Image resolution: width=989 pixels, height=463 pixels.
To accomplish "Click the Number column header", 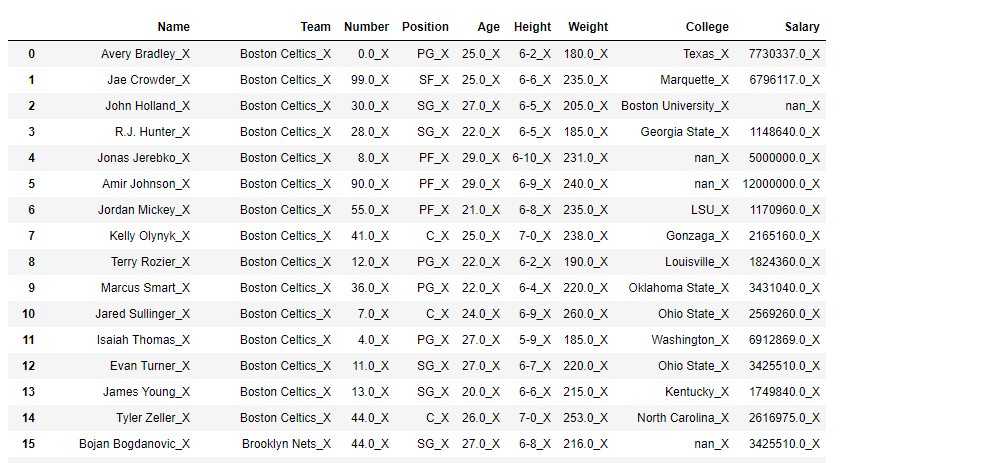I will (x=366, y=27).
